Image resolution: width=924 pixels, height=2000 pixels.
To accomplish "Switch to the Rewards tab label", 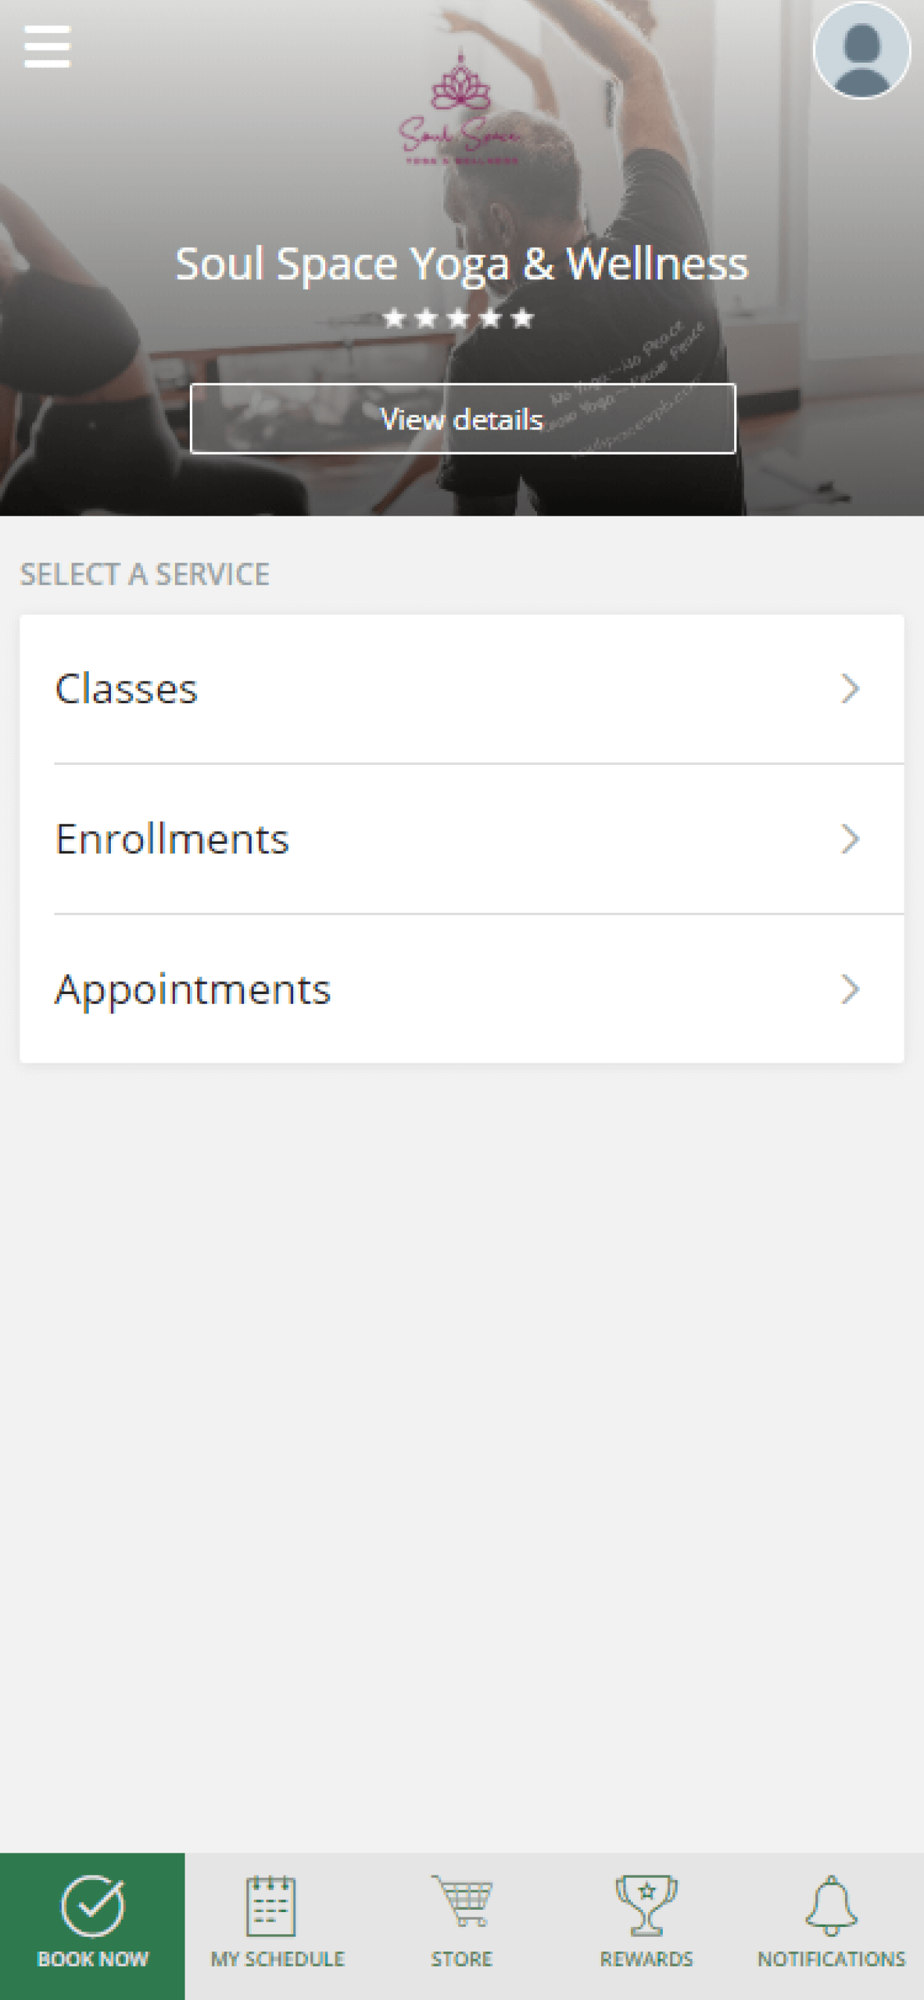I will [646, 1959].
